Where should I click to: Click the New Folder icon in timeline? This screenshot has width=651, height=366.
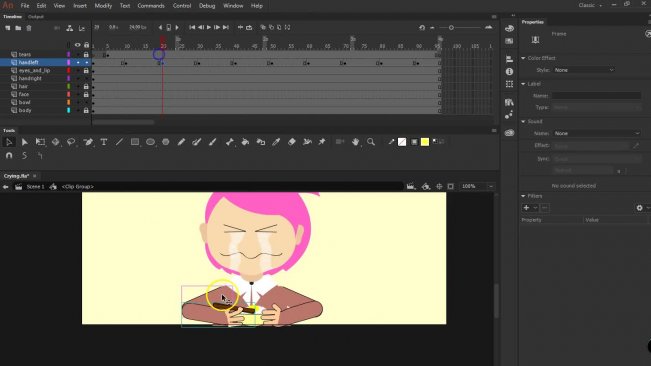[18, 28]
